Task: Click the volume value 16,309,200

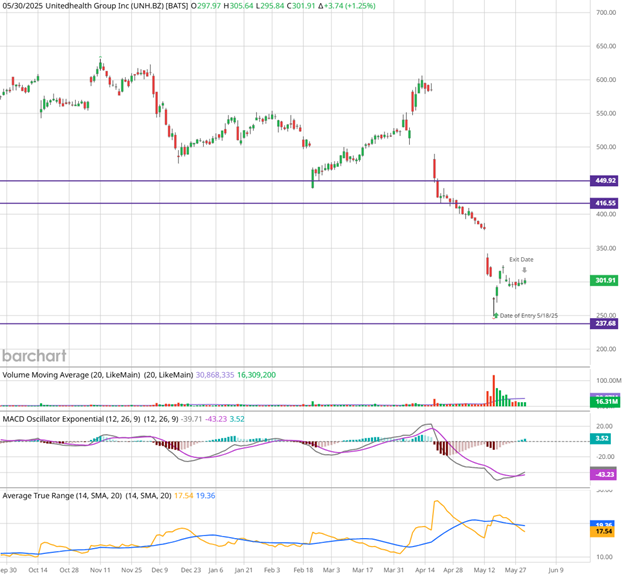Action: (256, 375)
